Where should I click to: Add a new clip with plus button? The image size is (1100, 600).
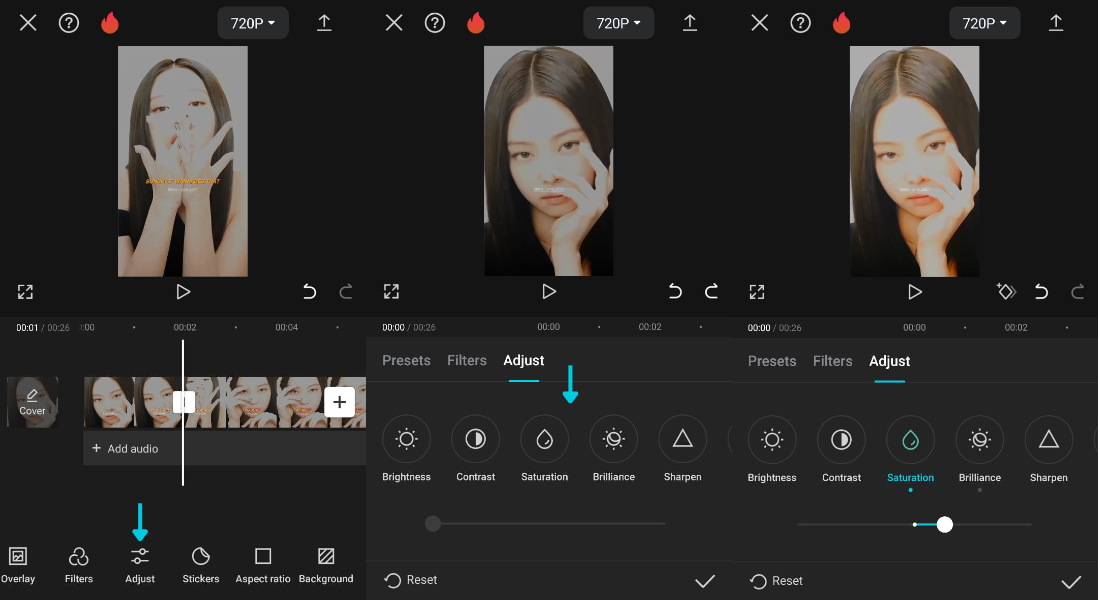[340, 402]
